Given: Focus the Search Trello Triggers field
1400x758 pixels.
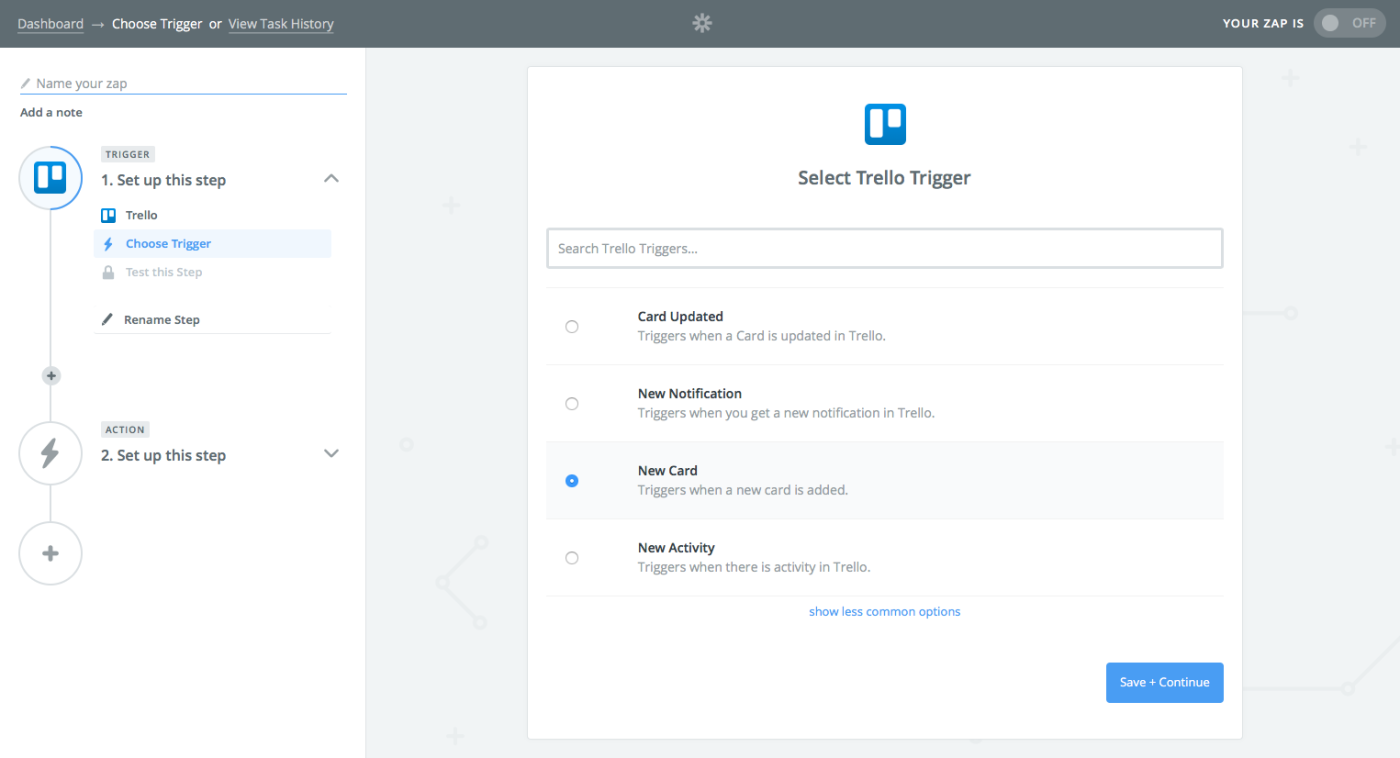Looking at the screenshot, I should tap(885, 248).
